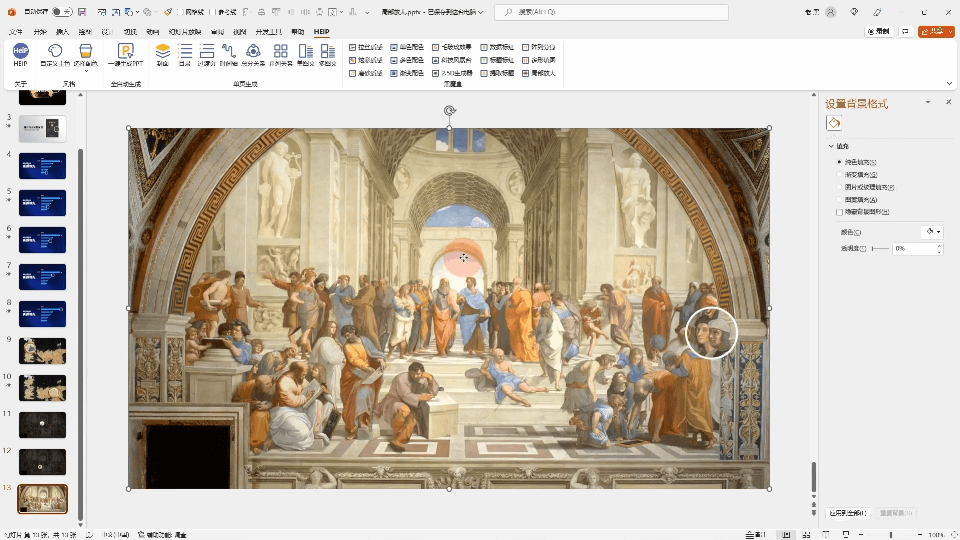Click the circular total-part relationship icon
The width and height of the screenshot is (960, 540).
click(253, 51)
